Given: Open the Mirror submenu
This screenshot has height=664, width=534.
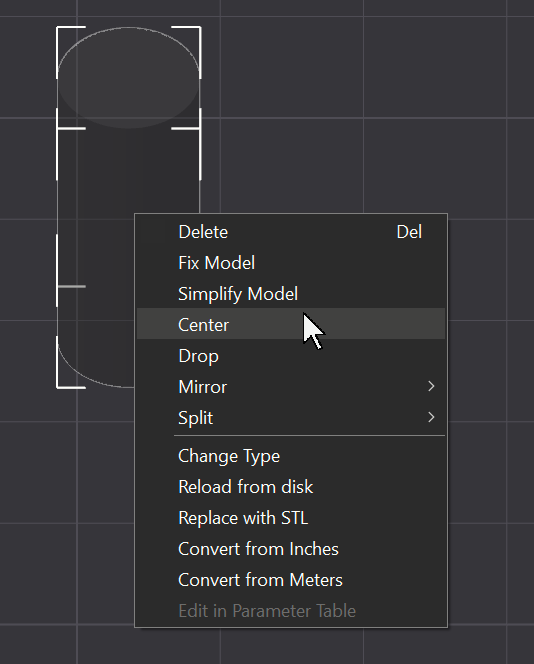Looking at the screenshot, I should click(291, 387).
